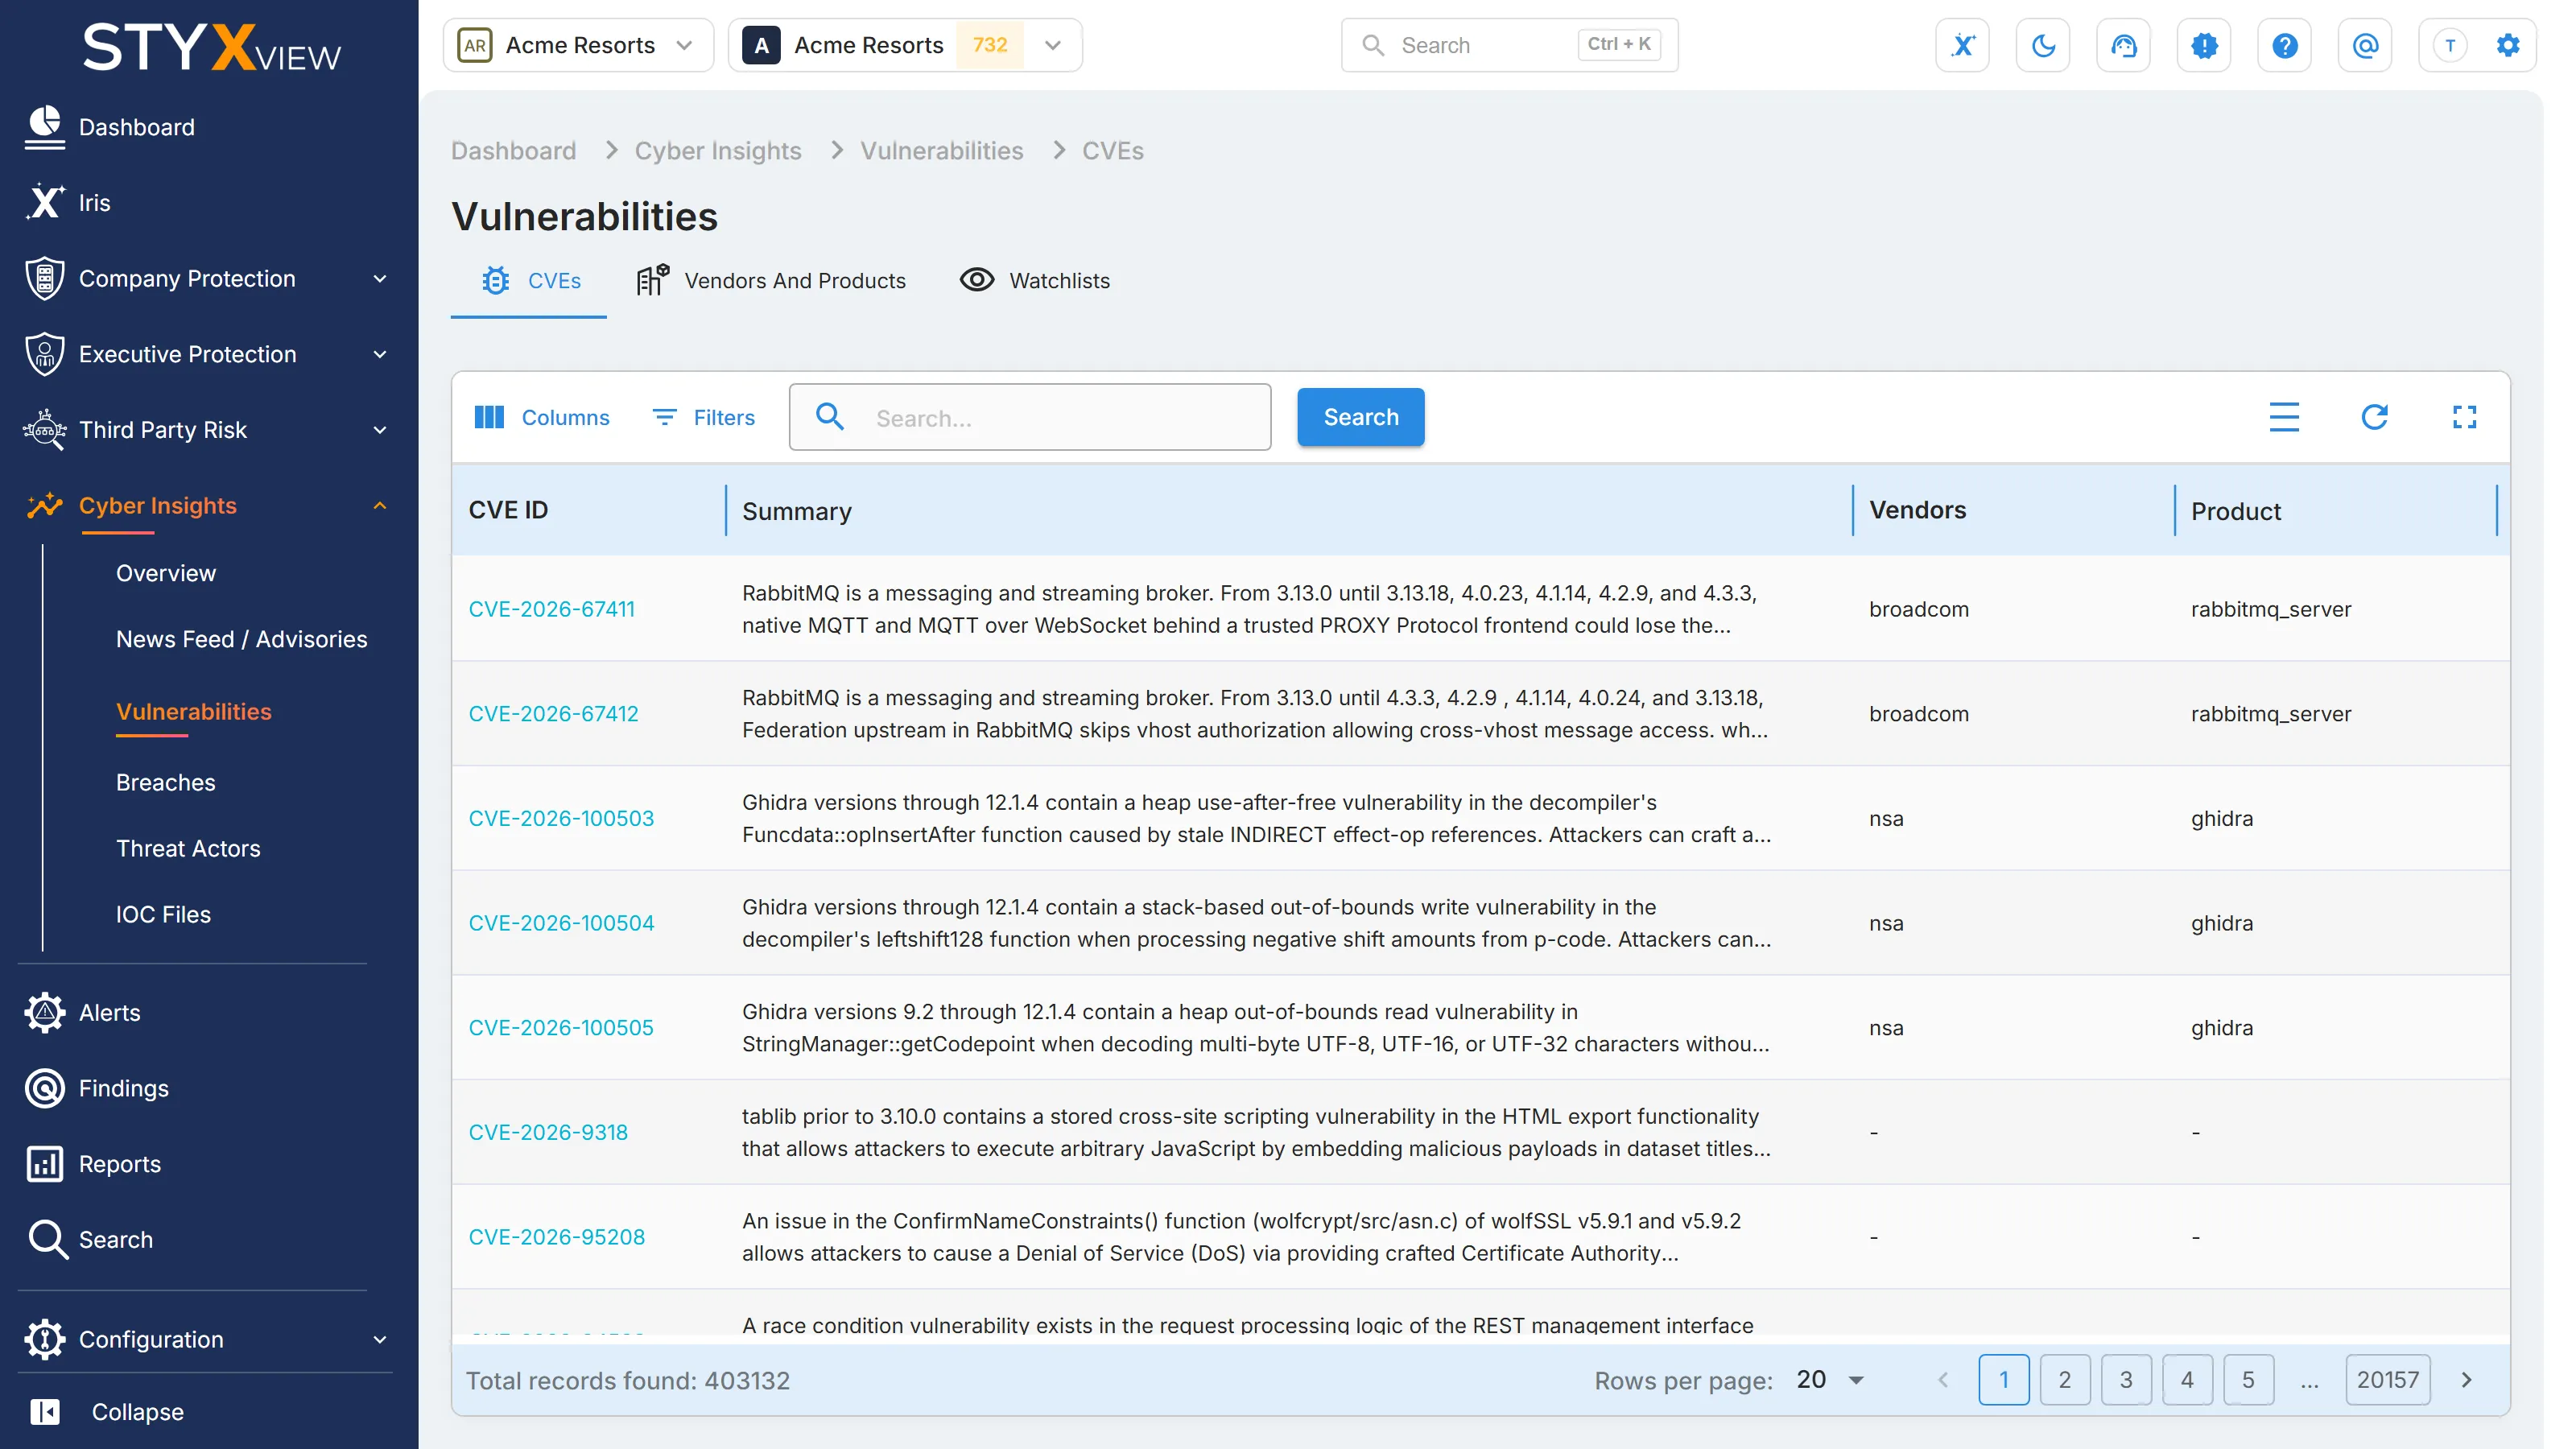Image resolution: width=2576 pixels, height=1449 pixels.
Task: Expand Executive Protection menu
Action: coord(208,354)
